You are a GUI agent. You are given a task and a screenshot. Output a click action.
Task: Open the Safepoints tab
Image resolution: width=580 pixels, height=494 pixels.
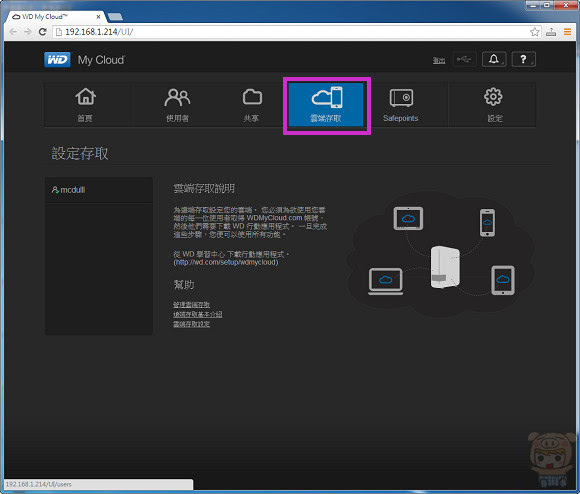(401, 105)
